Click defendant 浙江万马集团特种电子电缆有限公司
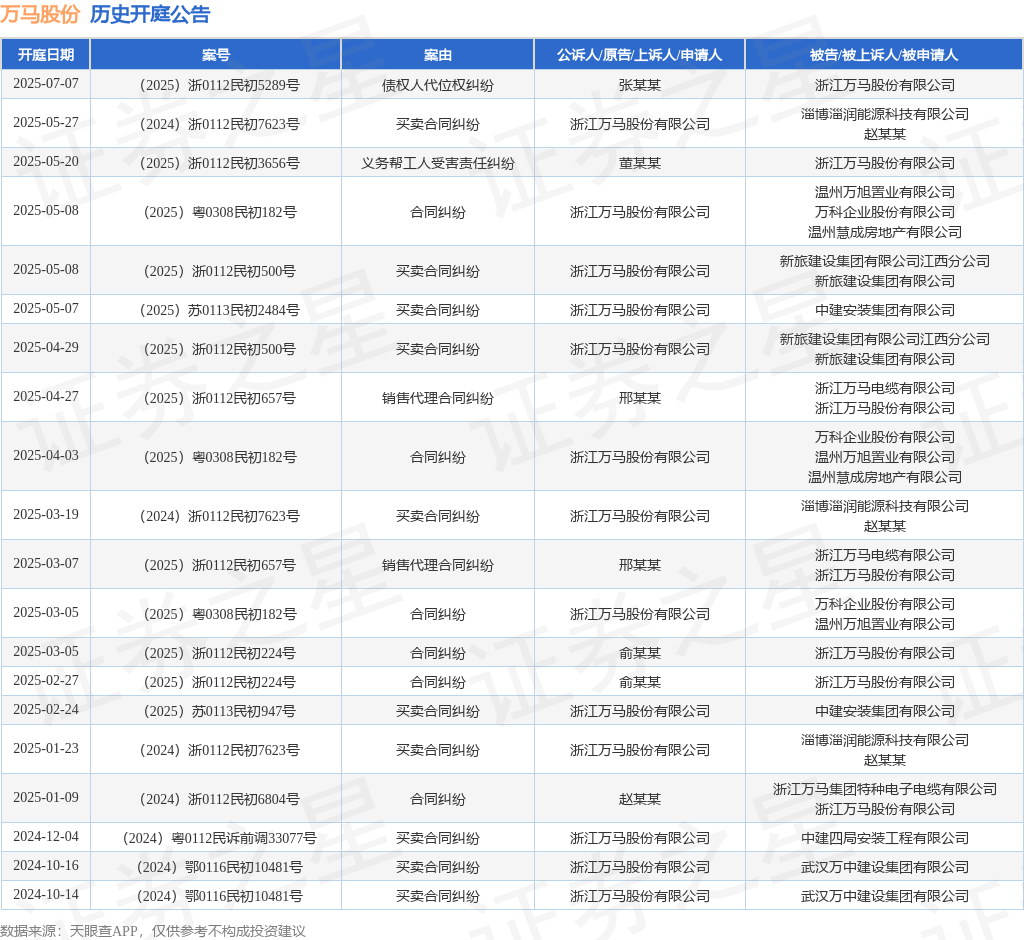 tap(884, 789)
